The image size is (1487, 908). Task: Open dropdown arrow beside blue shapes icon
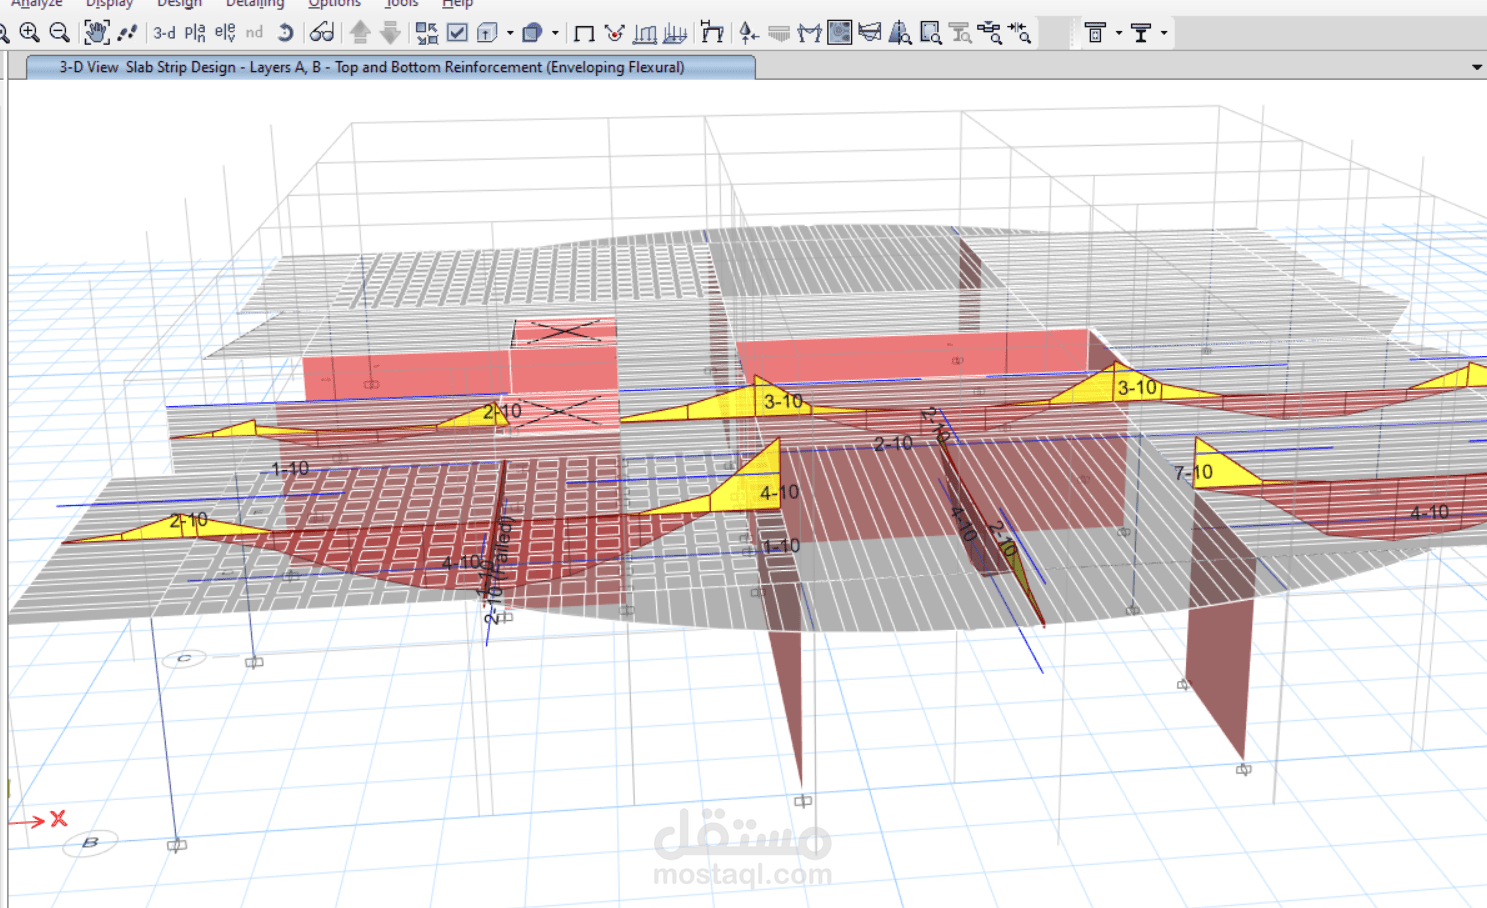[x=555, y=33]
